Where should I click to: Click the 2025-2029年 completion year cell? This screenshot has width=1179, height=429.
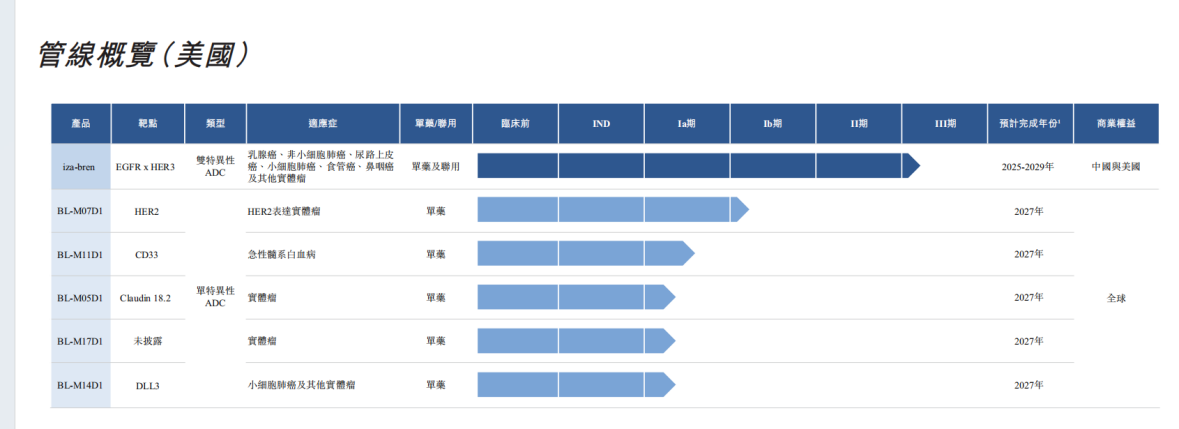click(x=1028, y=167)
